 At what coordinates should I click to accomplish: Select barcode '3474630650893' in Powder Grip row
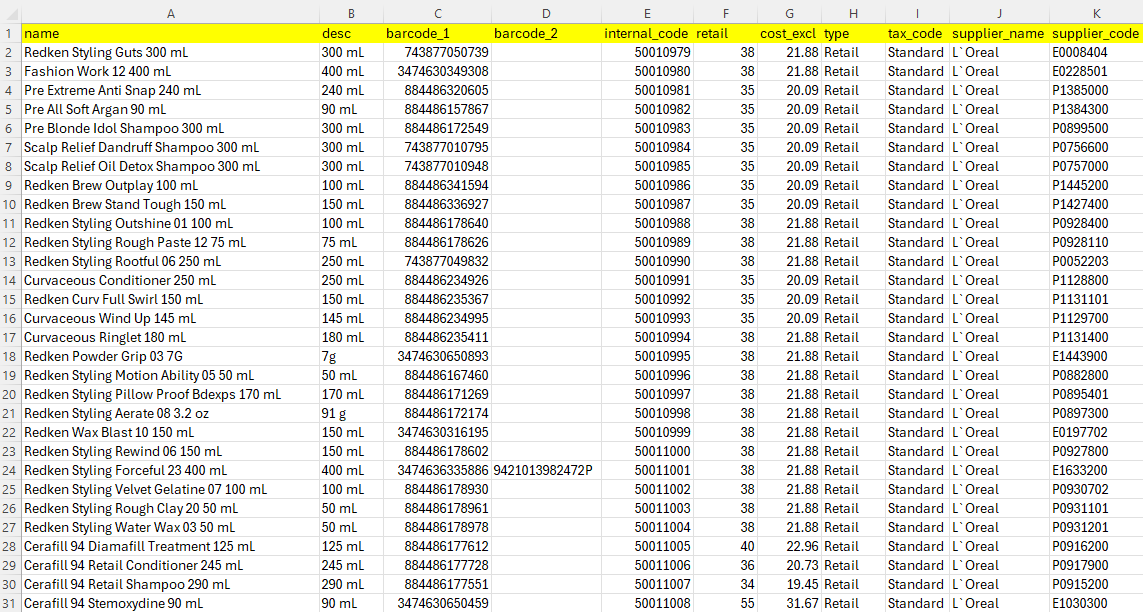[437, 356]
